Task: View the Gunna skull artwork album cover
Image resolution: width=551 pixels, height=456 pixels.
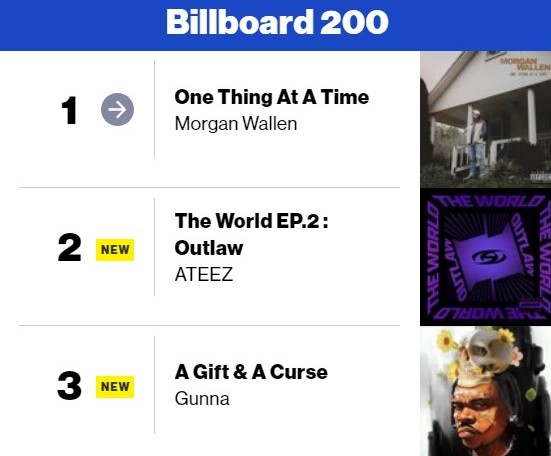Action: click(x=485, y=391)
